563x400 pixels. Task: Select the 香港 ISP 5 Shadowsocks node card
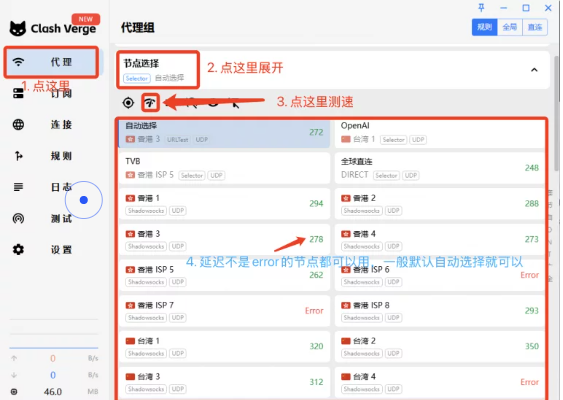tap(224, 275)
